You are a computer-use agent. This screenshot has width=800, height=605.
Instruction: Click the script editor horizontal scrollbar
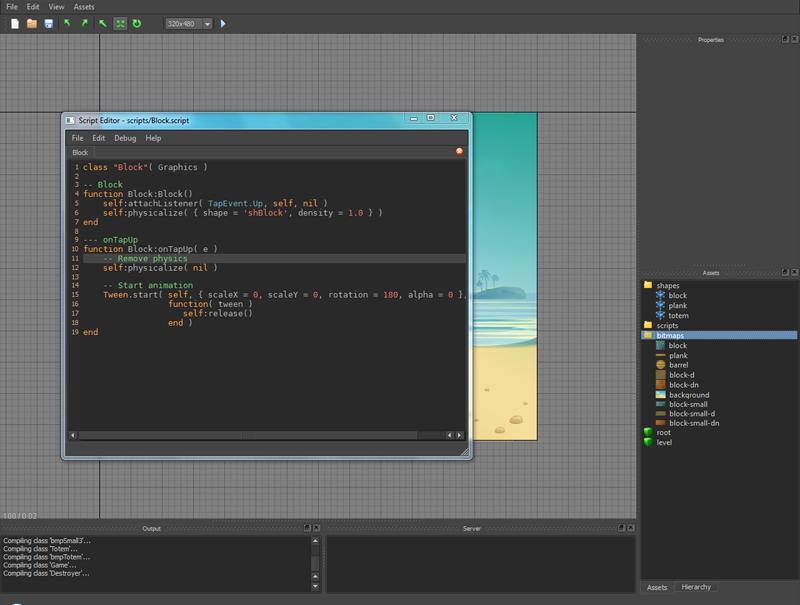pyautogui.click(x=247, y=435)
